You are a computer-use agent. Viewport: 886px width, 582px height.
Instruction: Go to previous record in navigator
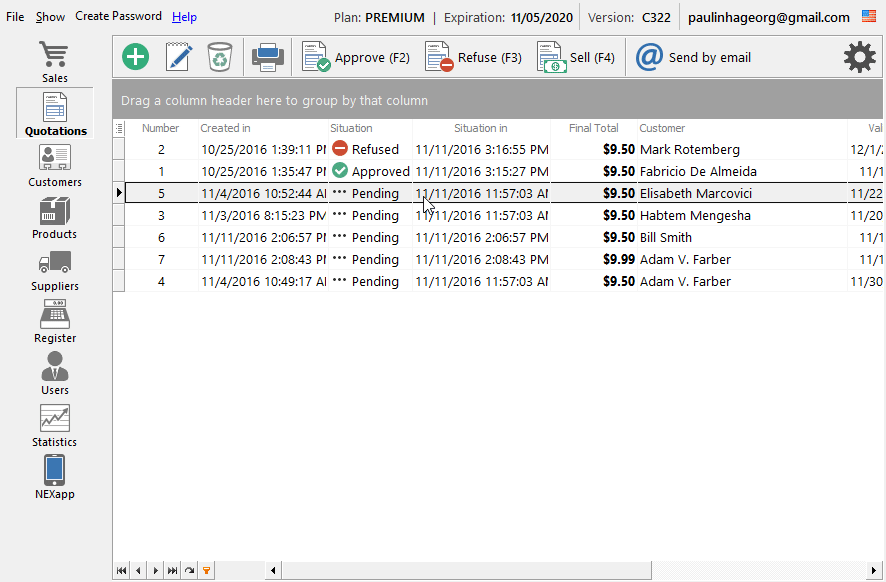(x=138, y=570)
